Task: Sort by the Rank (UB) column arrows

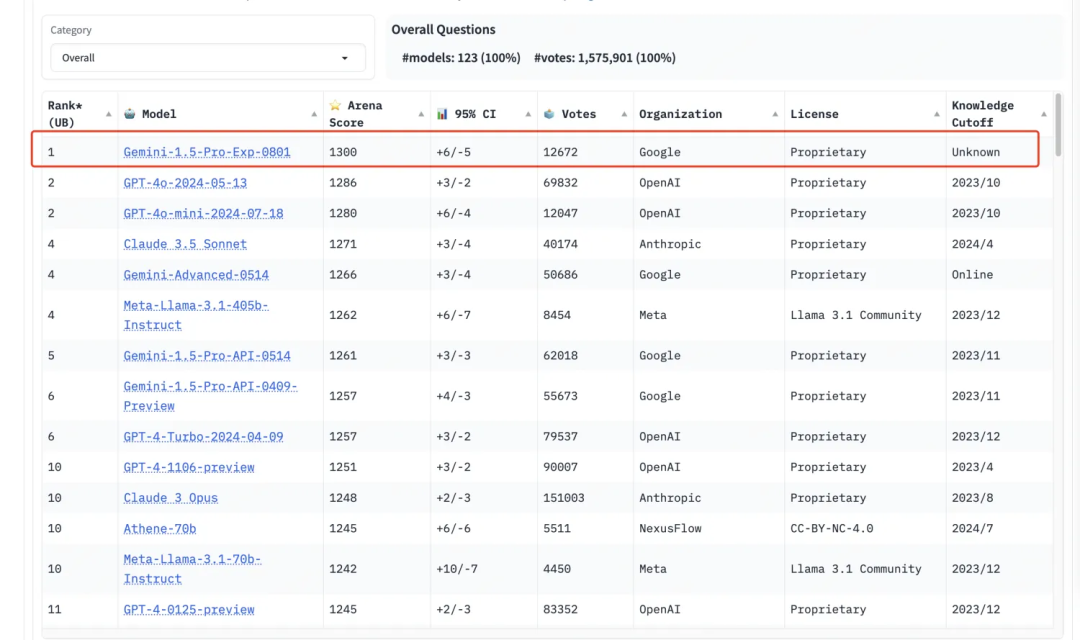Action: pos(108,114)
